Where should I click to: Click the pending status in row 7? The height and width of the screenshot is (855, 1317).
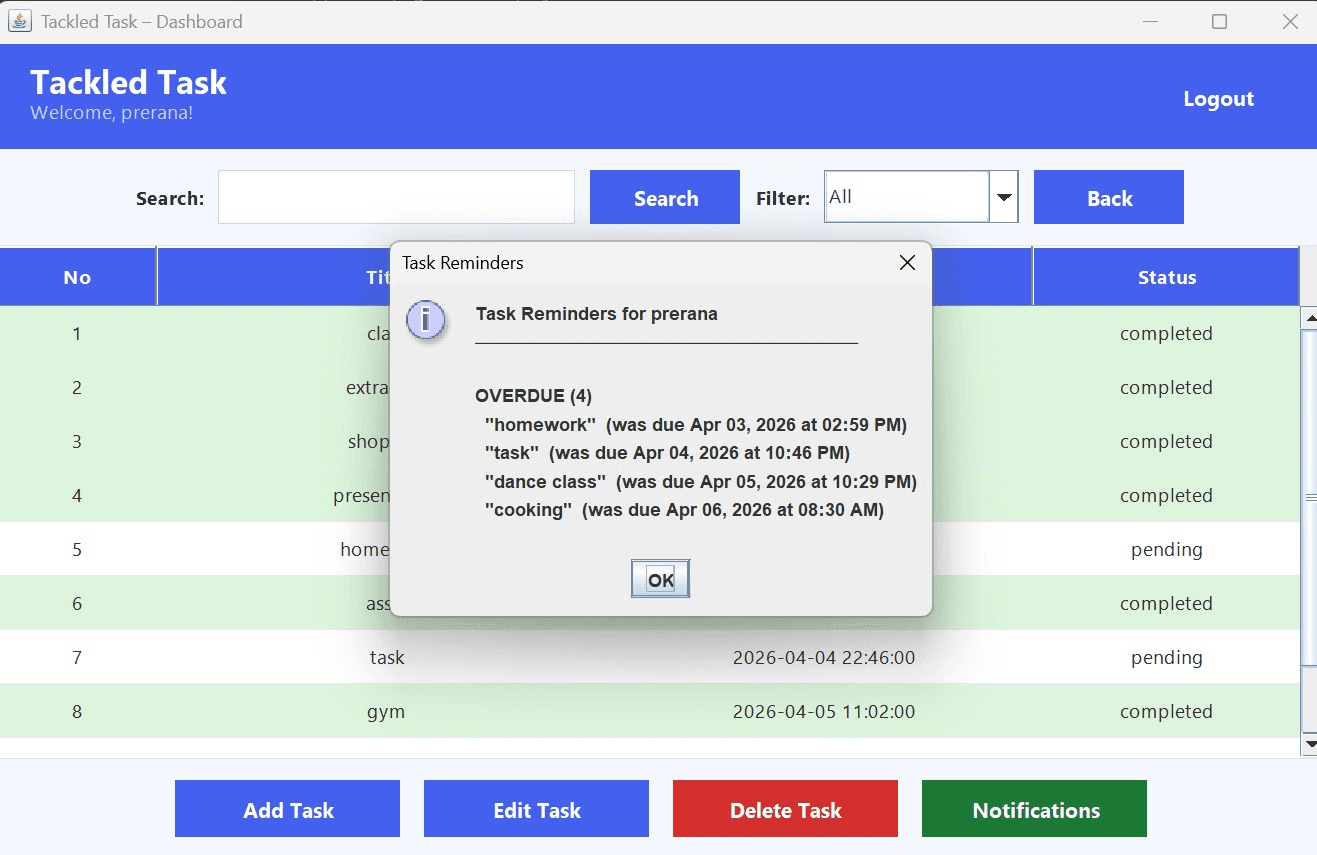tap(1166, 657)
